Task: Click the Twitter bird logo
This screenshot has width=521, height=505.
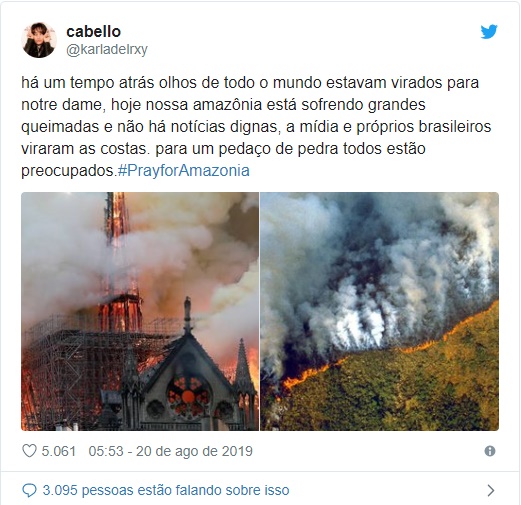Action: 489,31
